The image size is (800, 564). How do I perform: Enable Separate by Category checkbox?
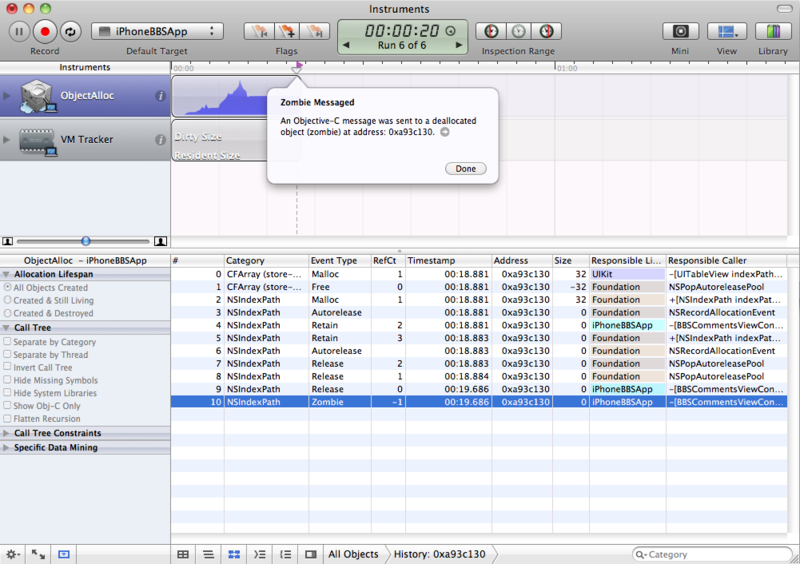click(7, 341)
